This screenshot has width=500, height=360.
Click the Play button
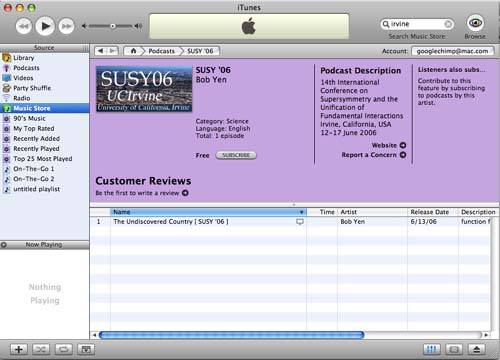pyautogui.click(x=45, y=26)
